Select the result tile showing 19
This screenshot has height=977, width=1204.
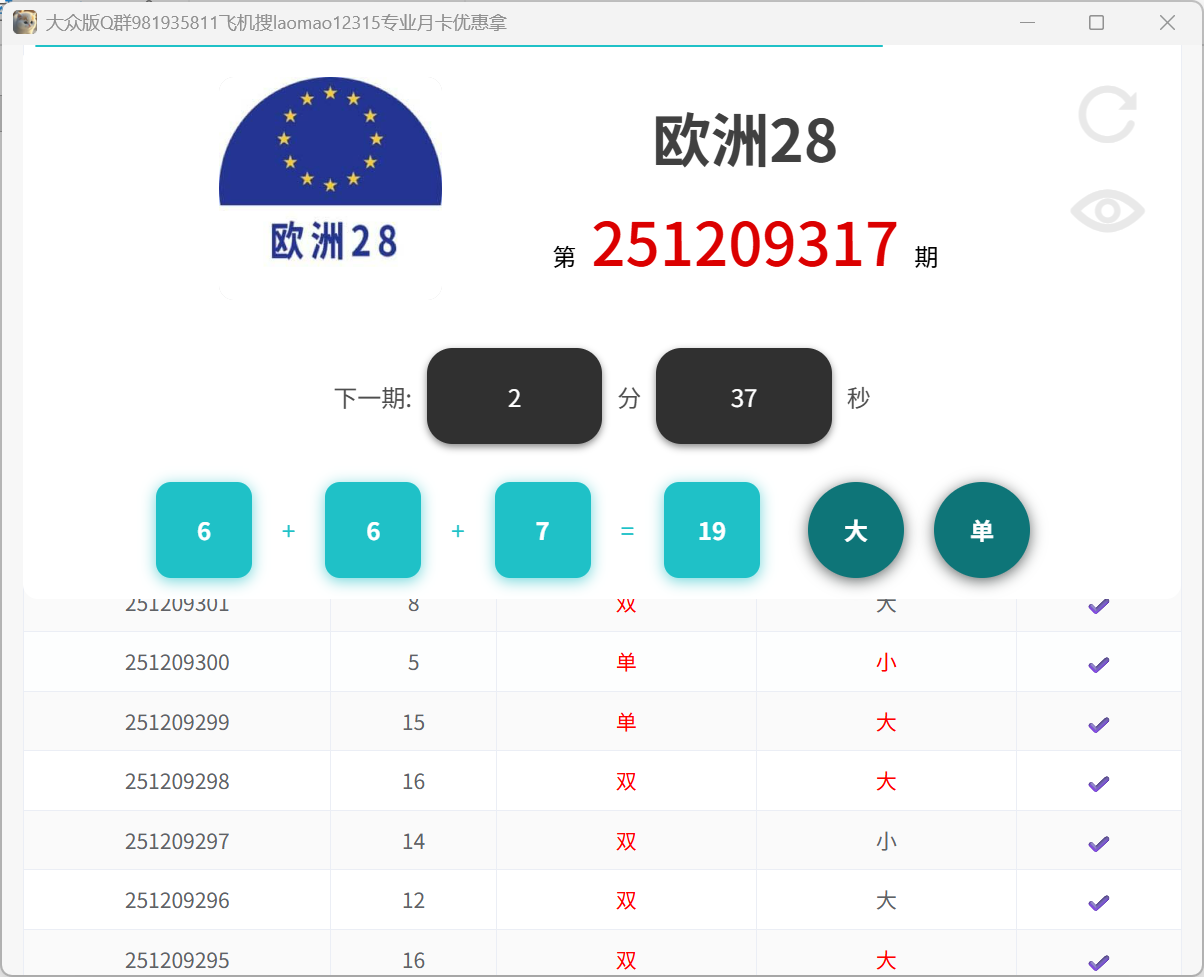[711, 530]
